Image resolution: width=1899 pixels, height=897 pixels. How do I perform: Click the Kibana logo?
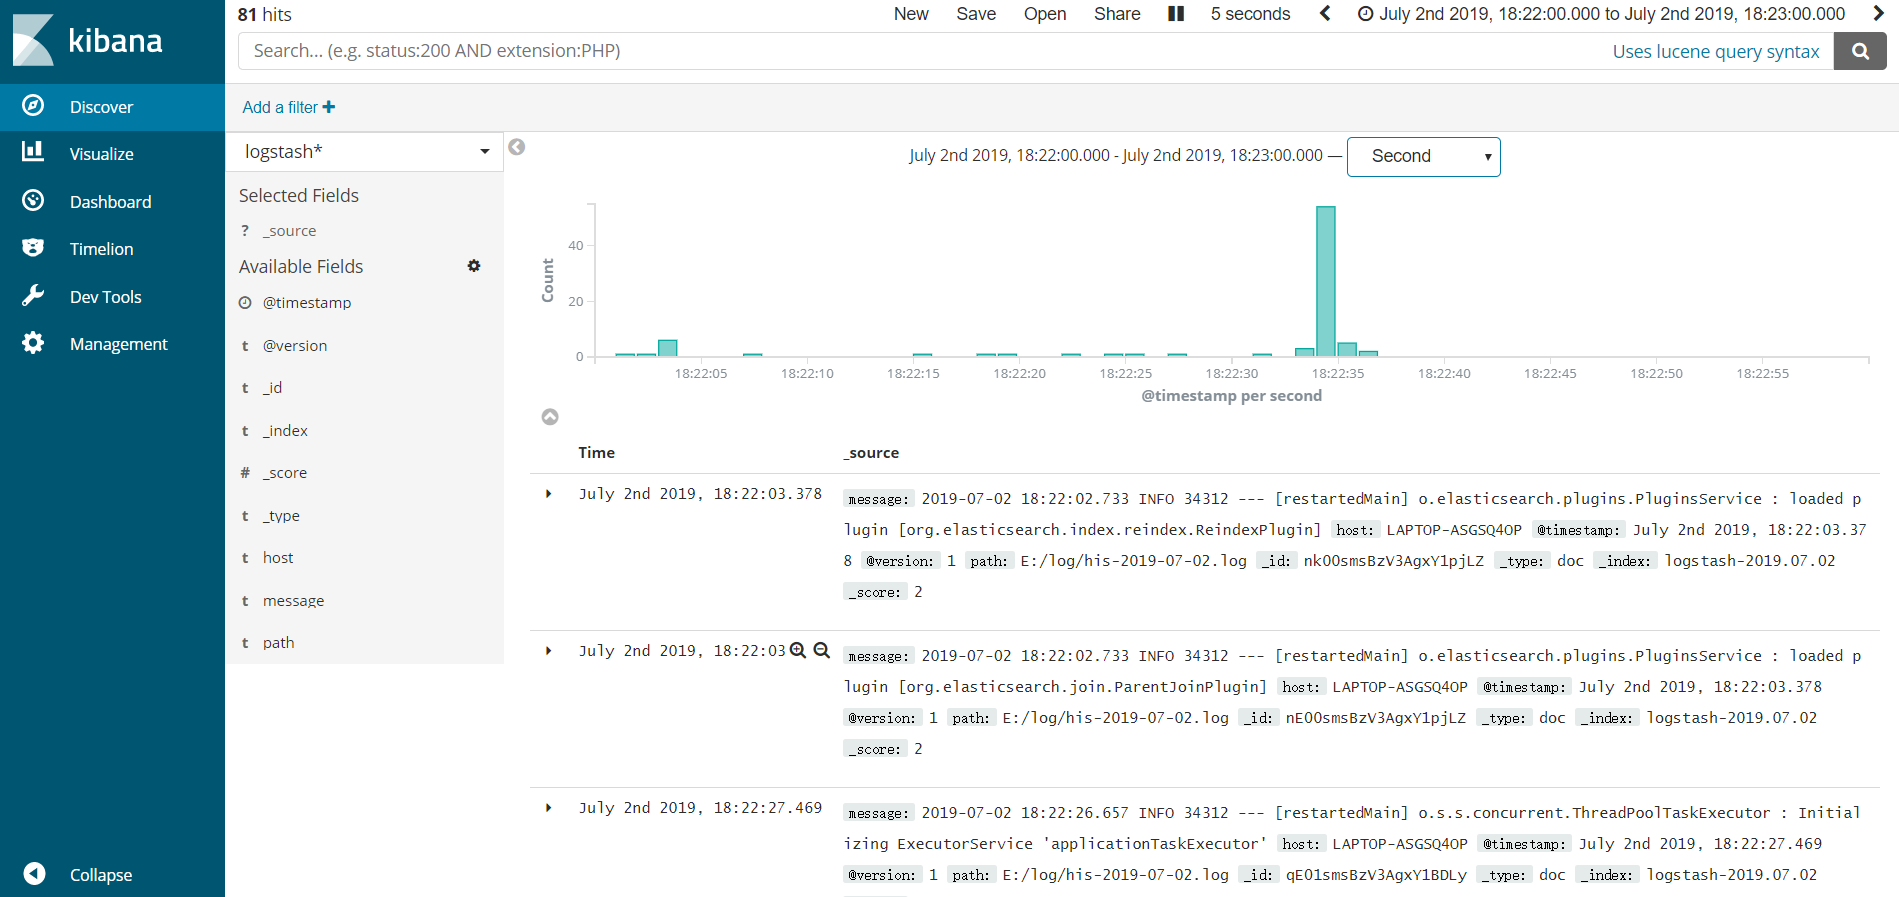pos(88,40)
